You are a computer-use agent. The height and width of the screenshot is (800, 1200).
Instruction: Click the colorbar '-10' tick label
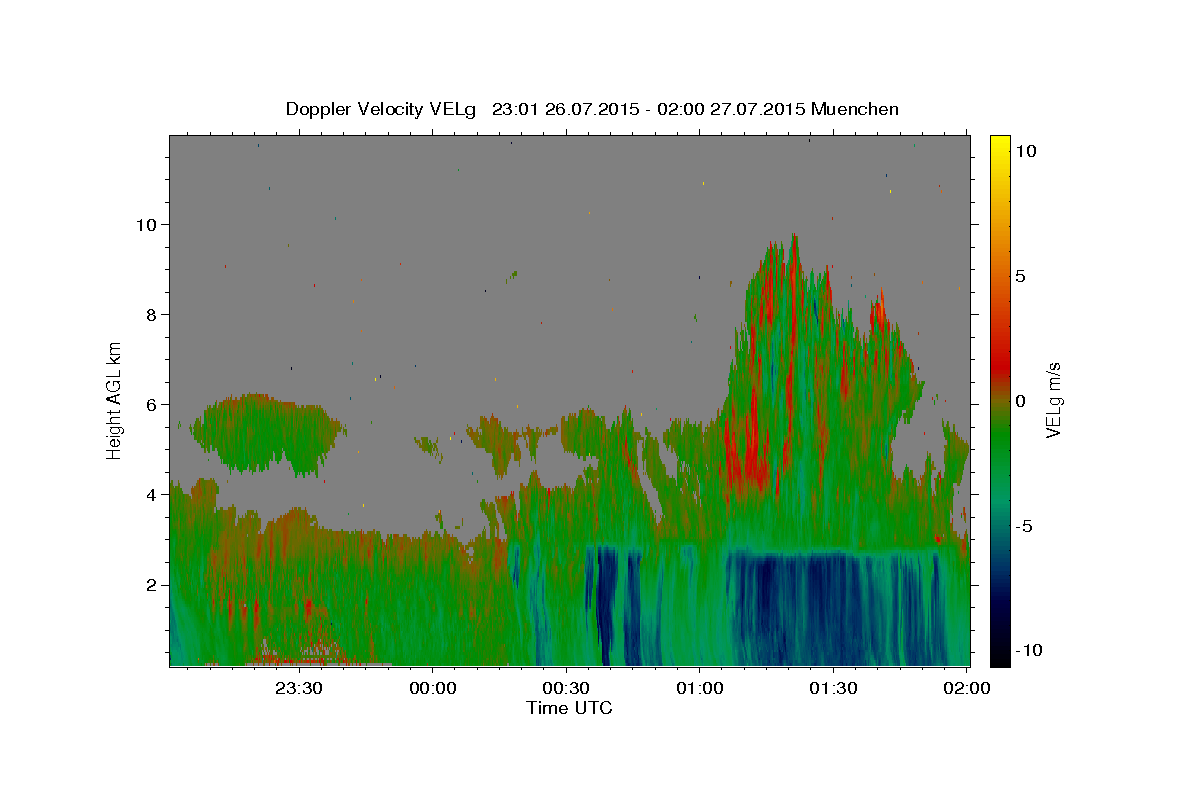point(1031,650)
